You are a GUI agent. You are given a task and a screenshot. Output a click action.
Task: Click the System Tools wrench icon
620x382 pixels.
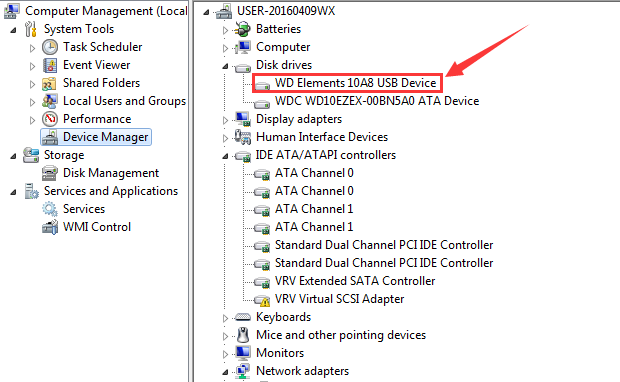point(31,29)
